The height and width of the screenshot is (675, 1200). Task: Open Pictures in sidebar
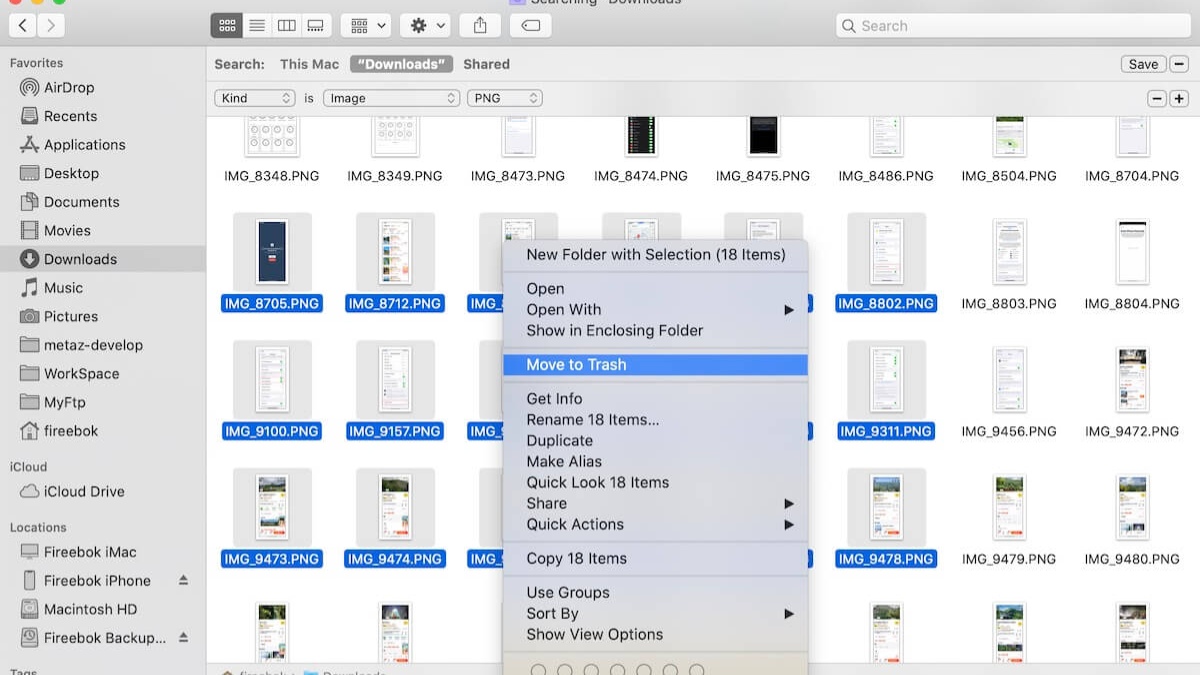point(70,316)
